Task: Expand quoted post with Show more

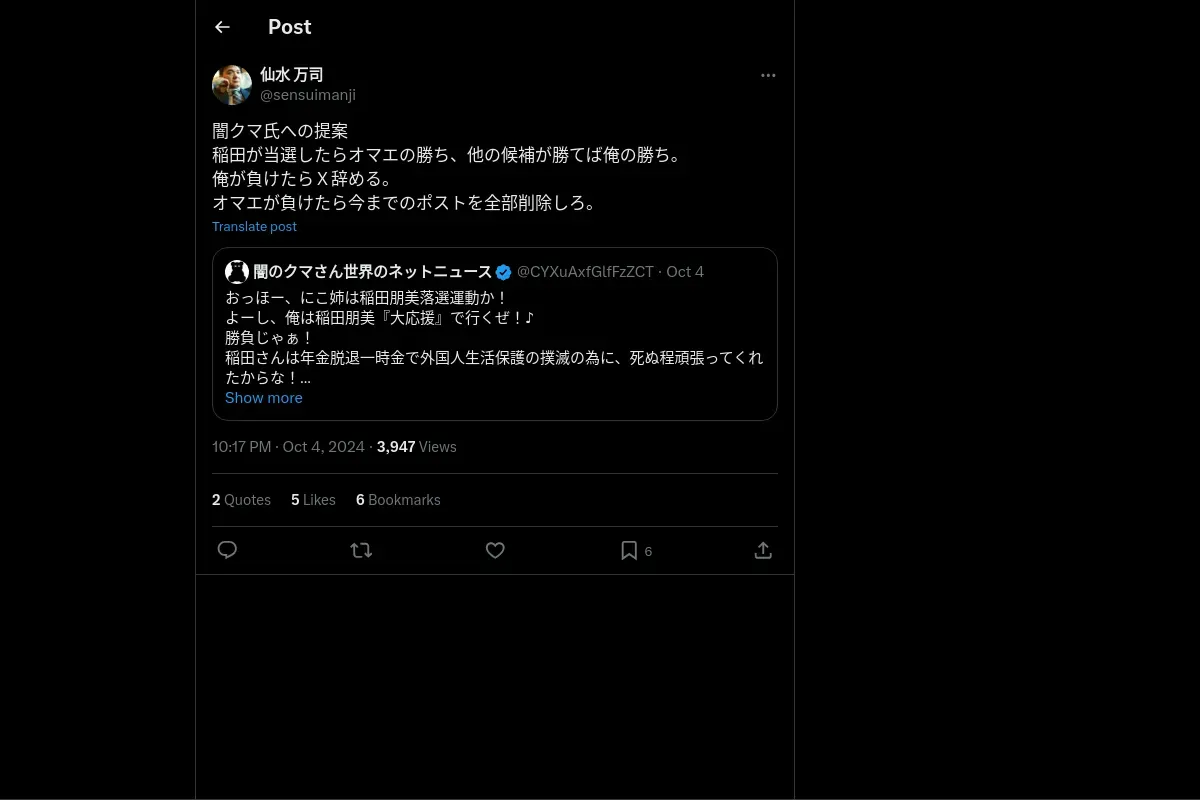Action: tap(263, 397)
